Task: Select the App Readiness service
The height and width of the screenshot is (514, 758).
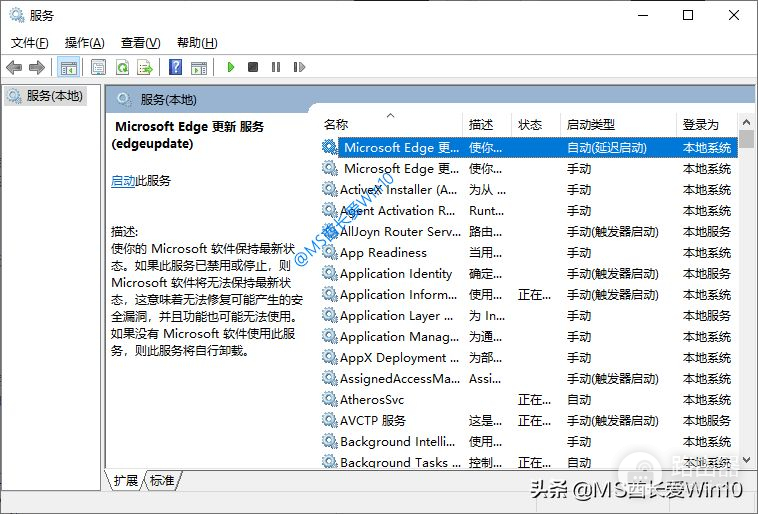Action: pyautogui.click(x=529, y=252)
